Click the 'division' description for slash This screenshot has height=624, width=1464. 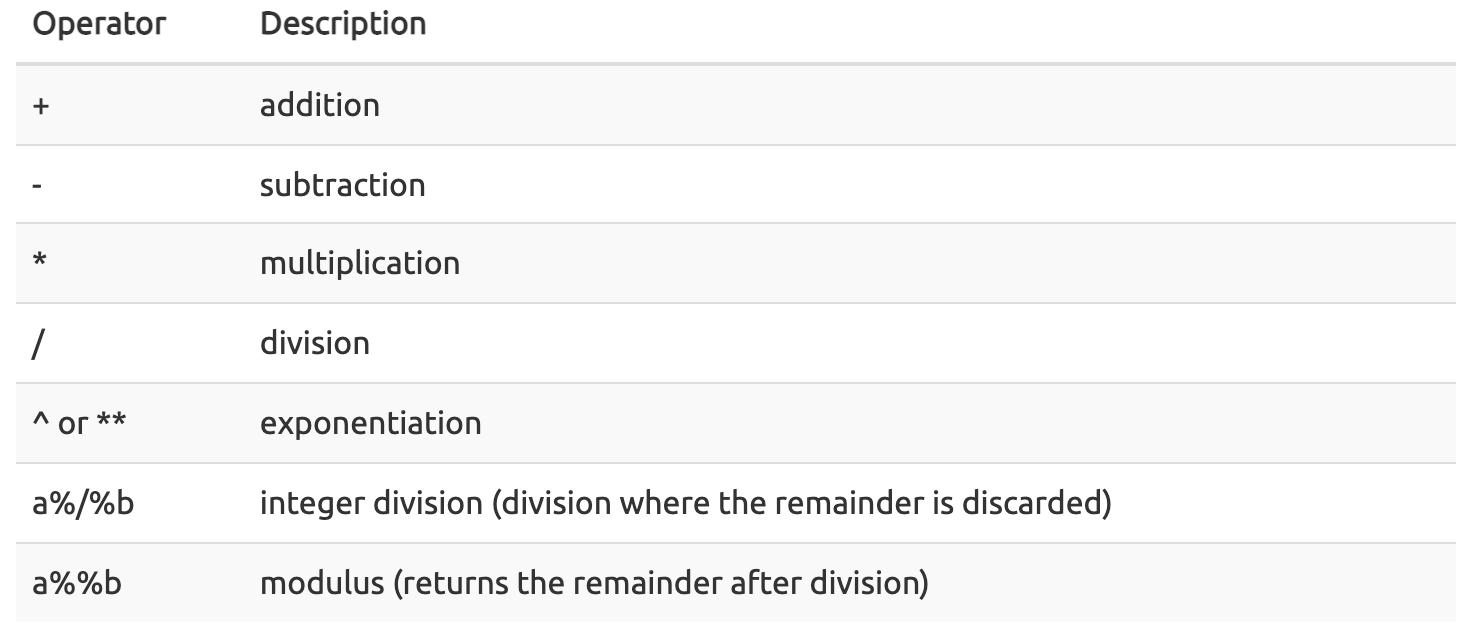click(x=315, y=343)
